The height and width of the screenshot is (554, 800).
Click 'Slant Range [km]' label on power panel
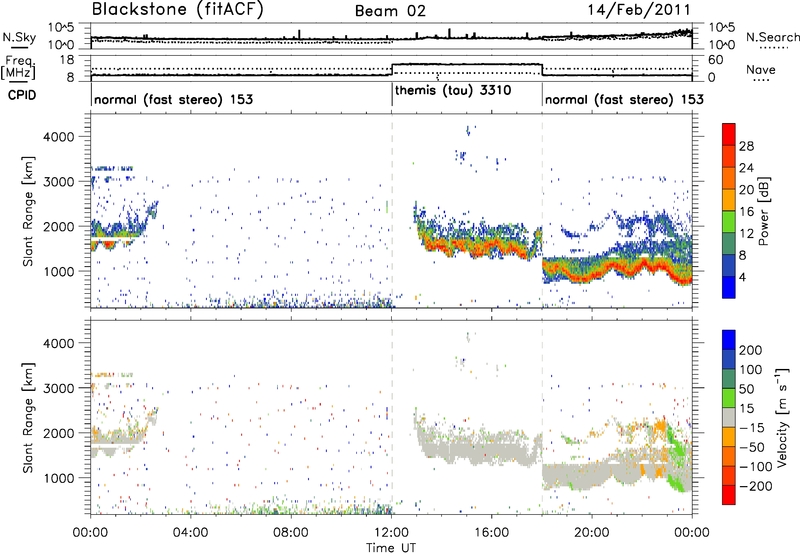point(28,211)
